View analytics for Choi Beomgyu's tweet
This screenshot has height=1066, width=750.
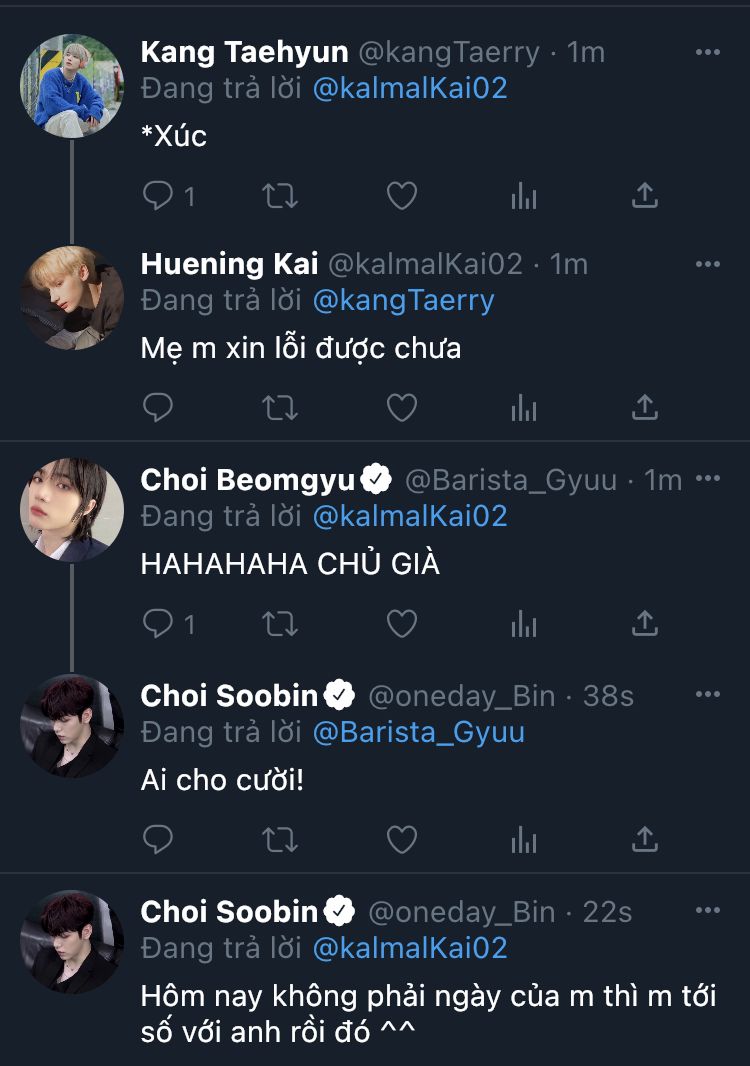[524, 624]
